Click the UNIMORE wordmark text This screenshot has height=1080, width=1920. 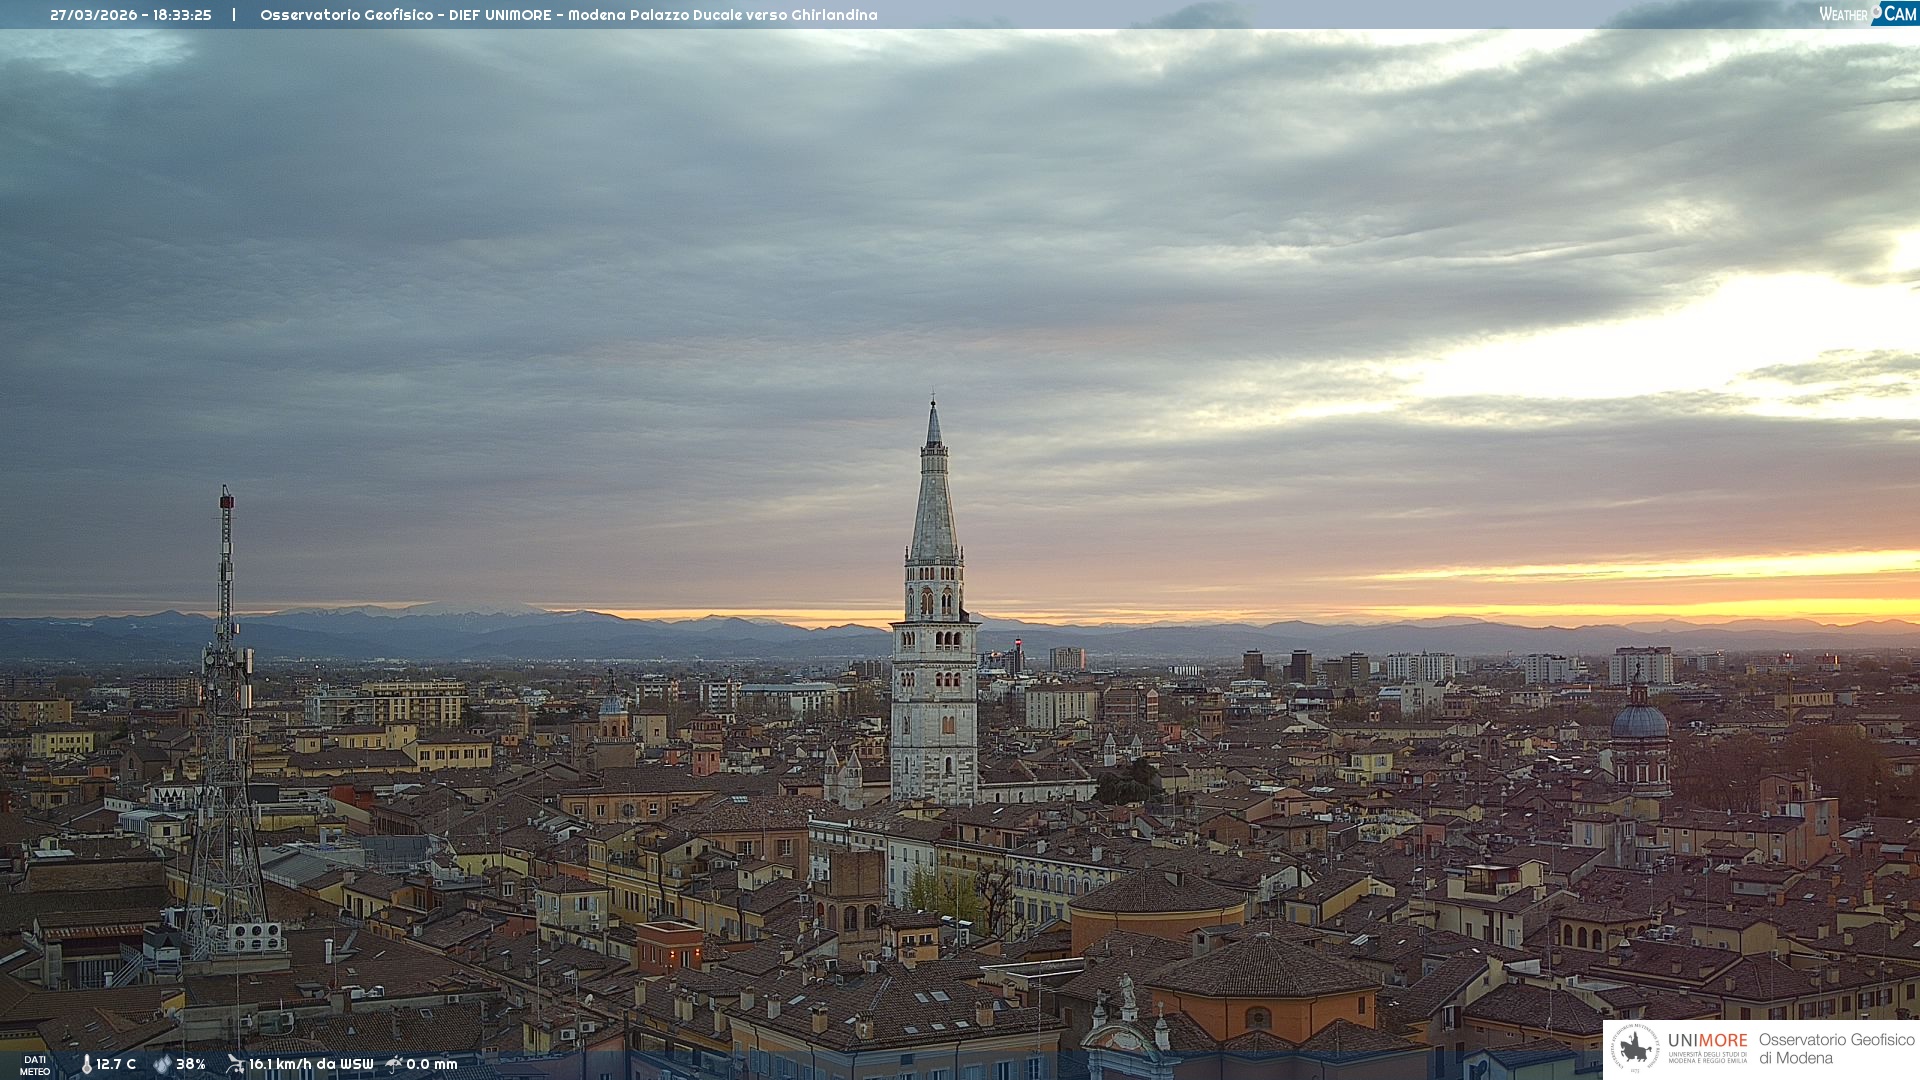point(1707,1040)
